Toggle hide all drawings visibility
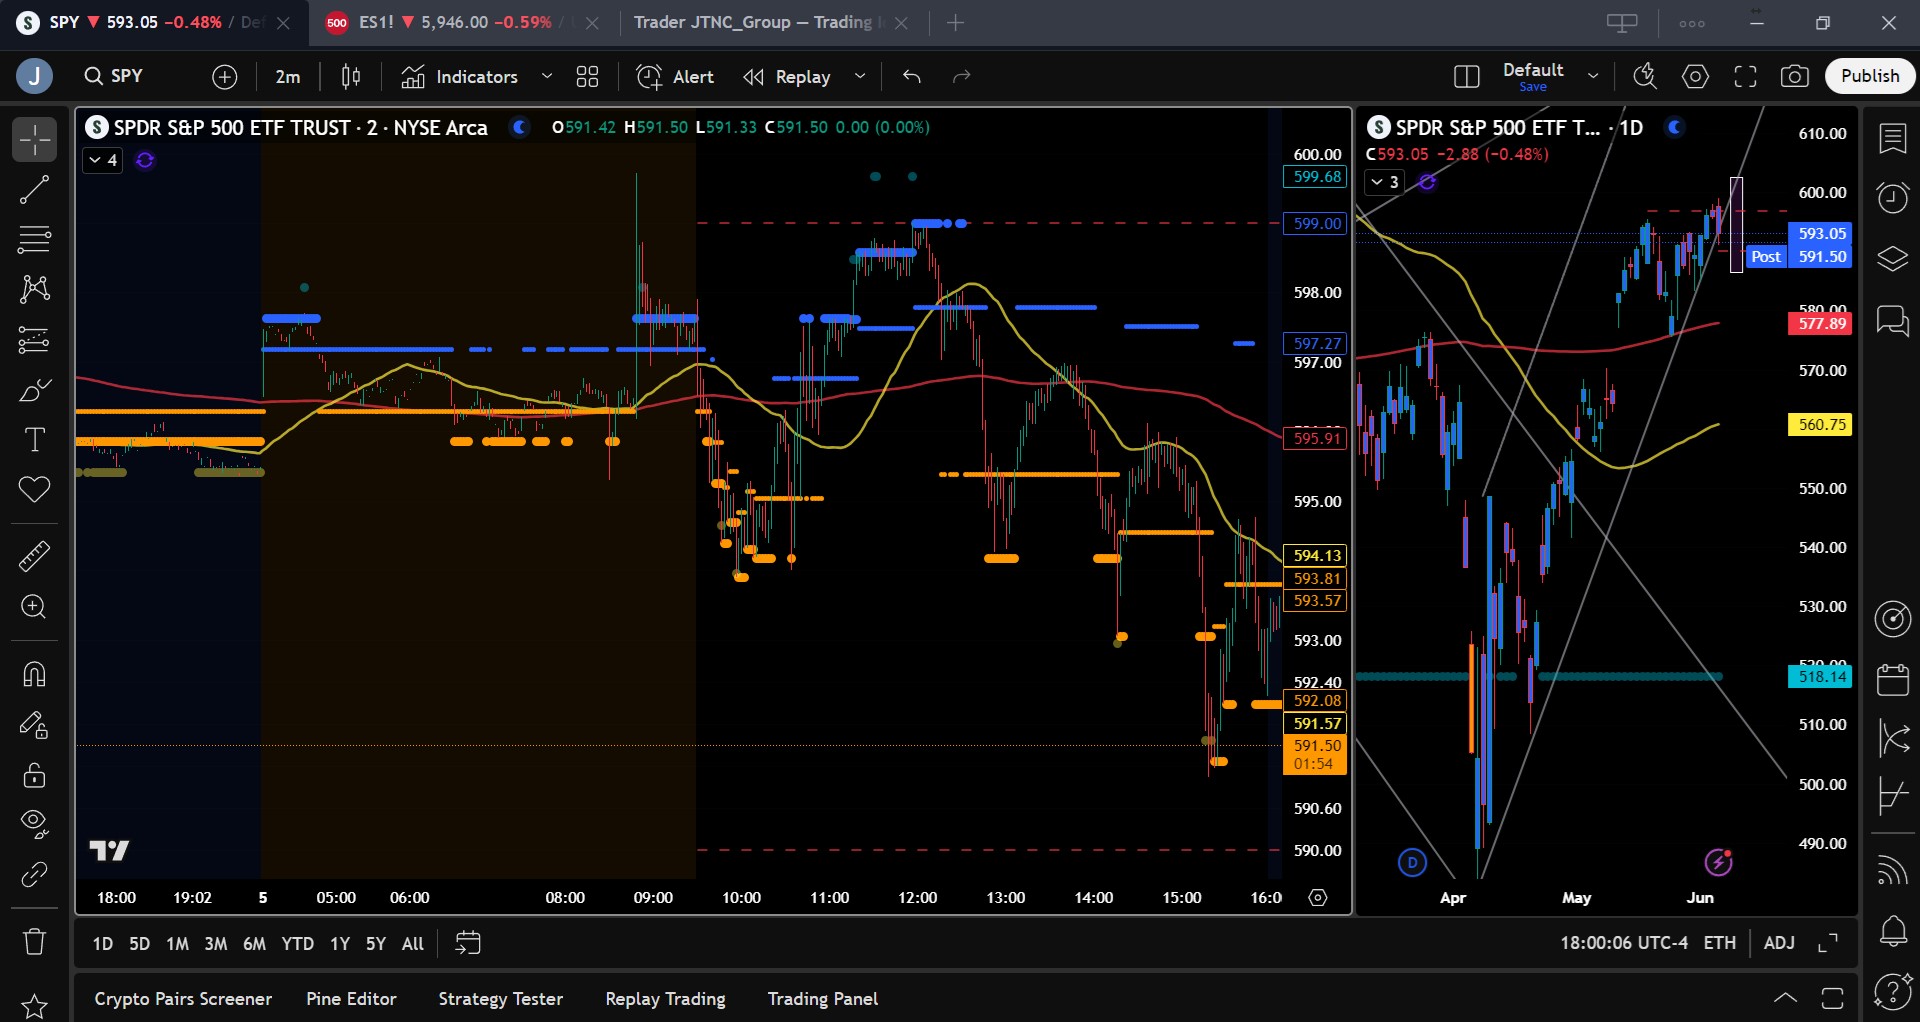1920x1022 pixels. coord(34,824)
